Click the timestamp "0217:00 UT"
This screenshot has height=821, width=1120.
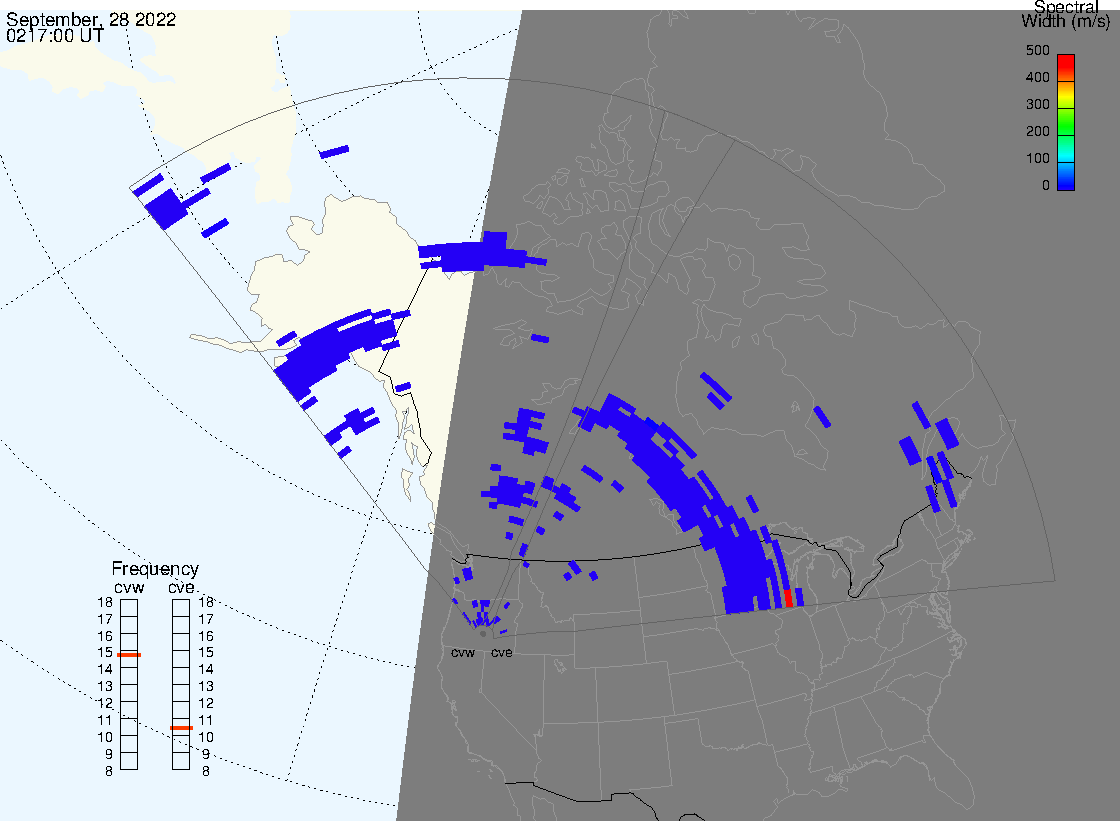pyautogui.click(x=55, y=35)
